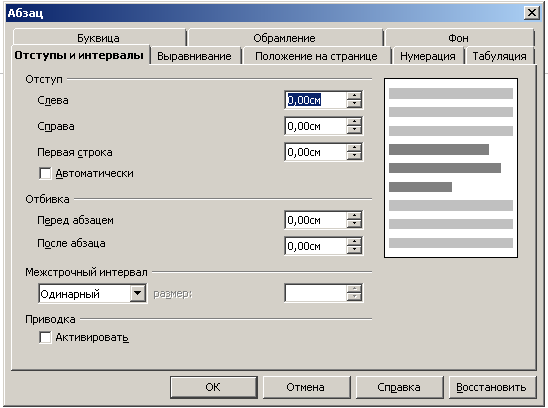Open help with the Справка button

coord(399,387)
